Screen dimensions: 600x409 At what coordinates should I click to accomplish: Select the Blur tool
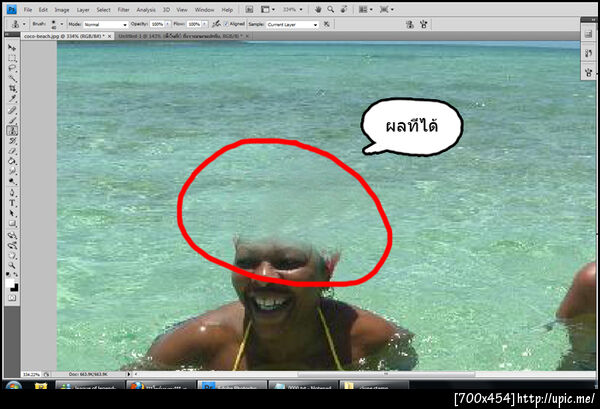[12, 171]
